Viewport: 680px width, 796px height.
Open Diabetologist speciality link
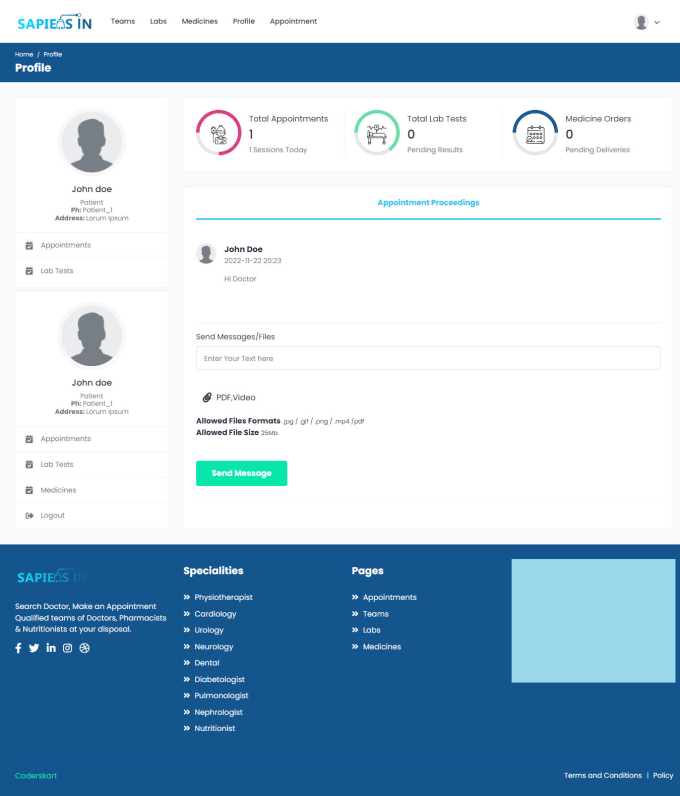(219, 679)
